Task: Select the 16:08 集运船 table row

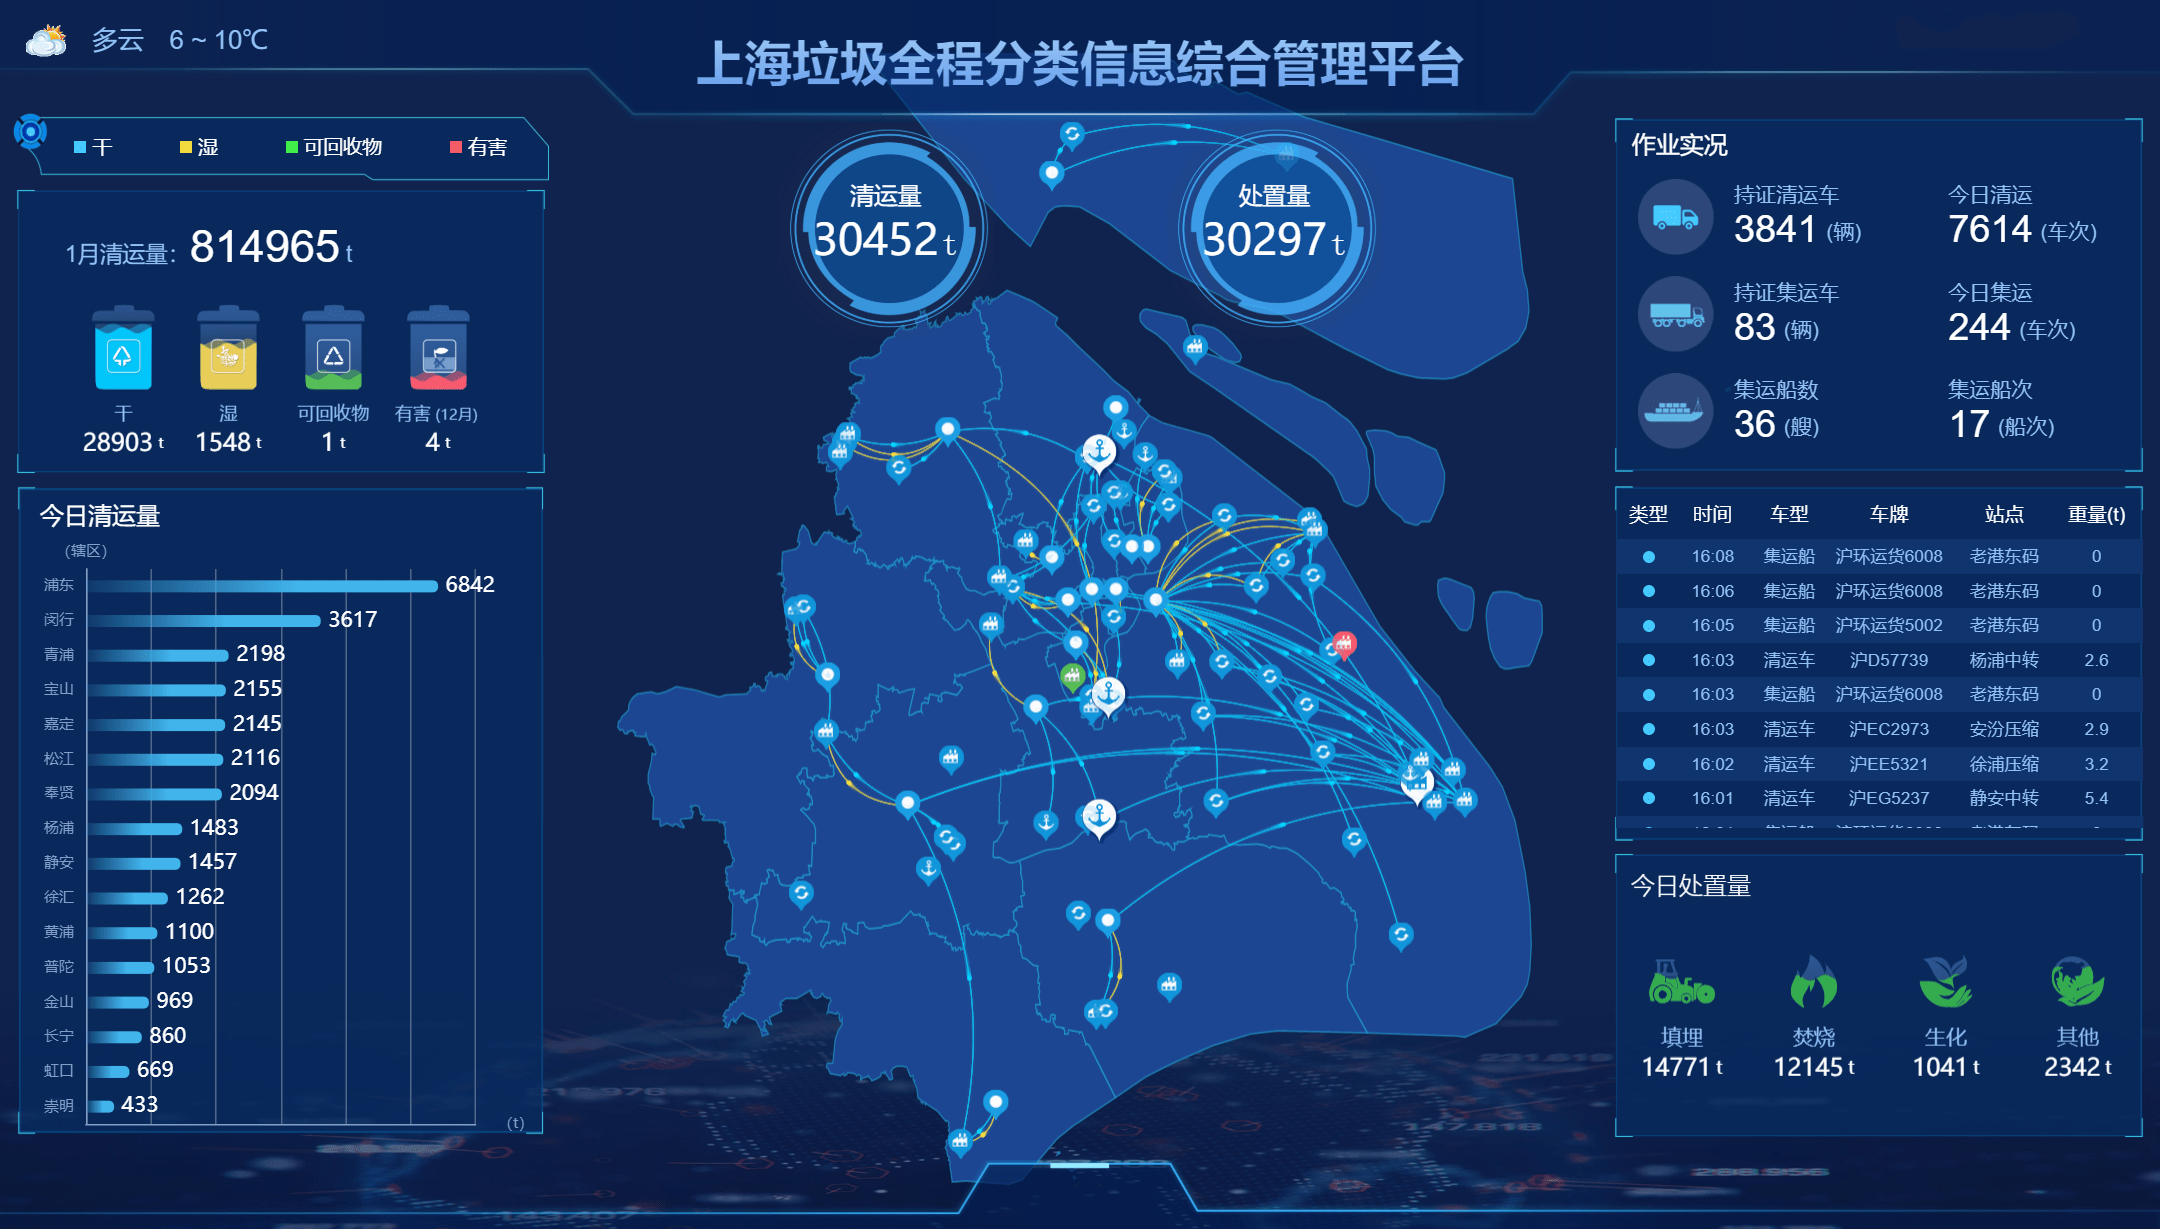Action: click(x=1879, y=556)
